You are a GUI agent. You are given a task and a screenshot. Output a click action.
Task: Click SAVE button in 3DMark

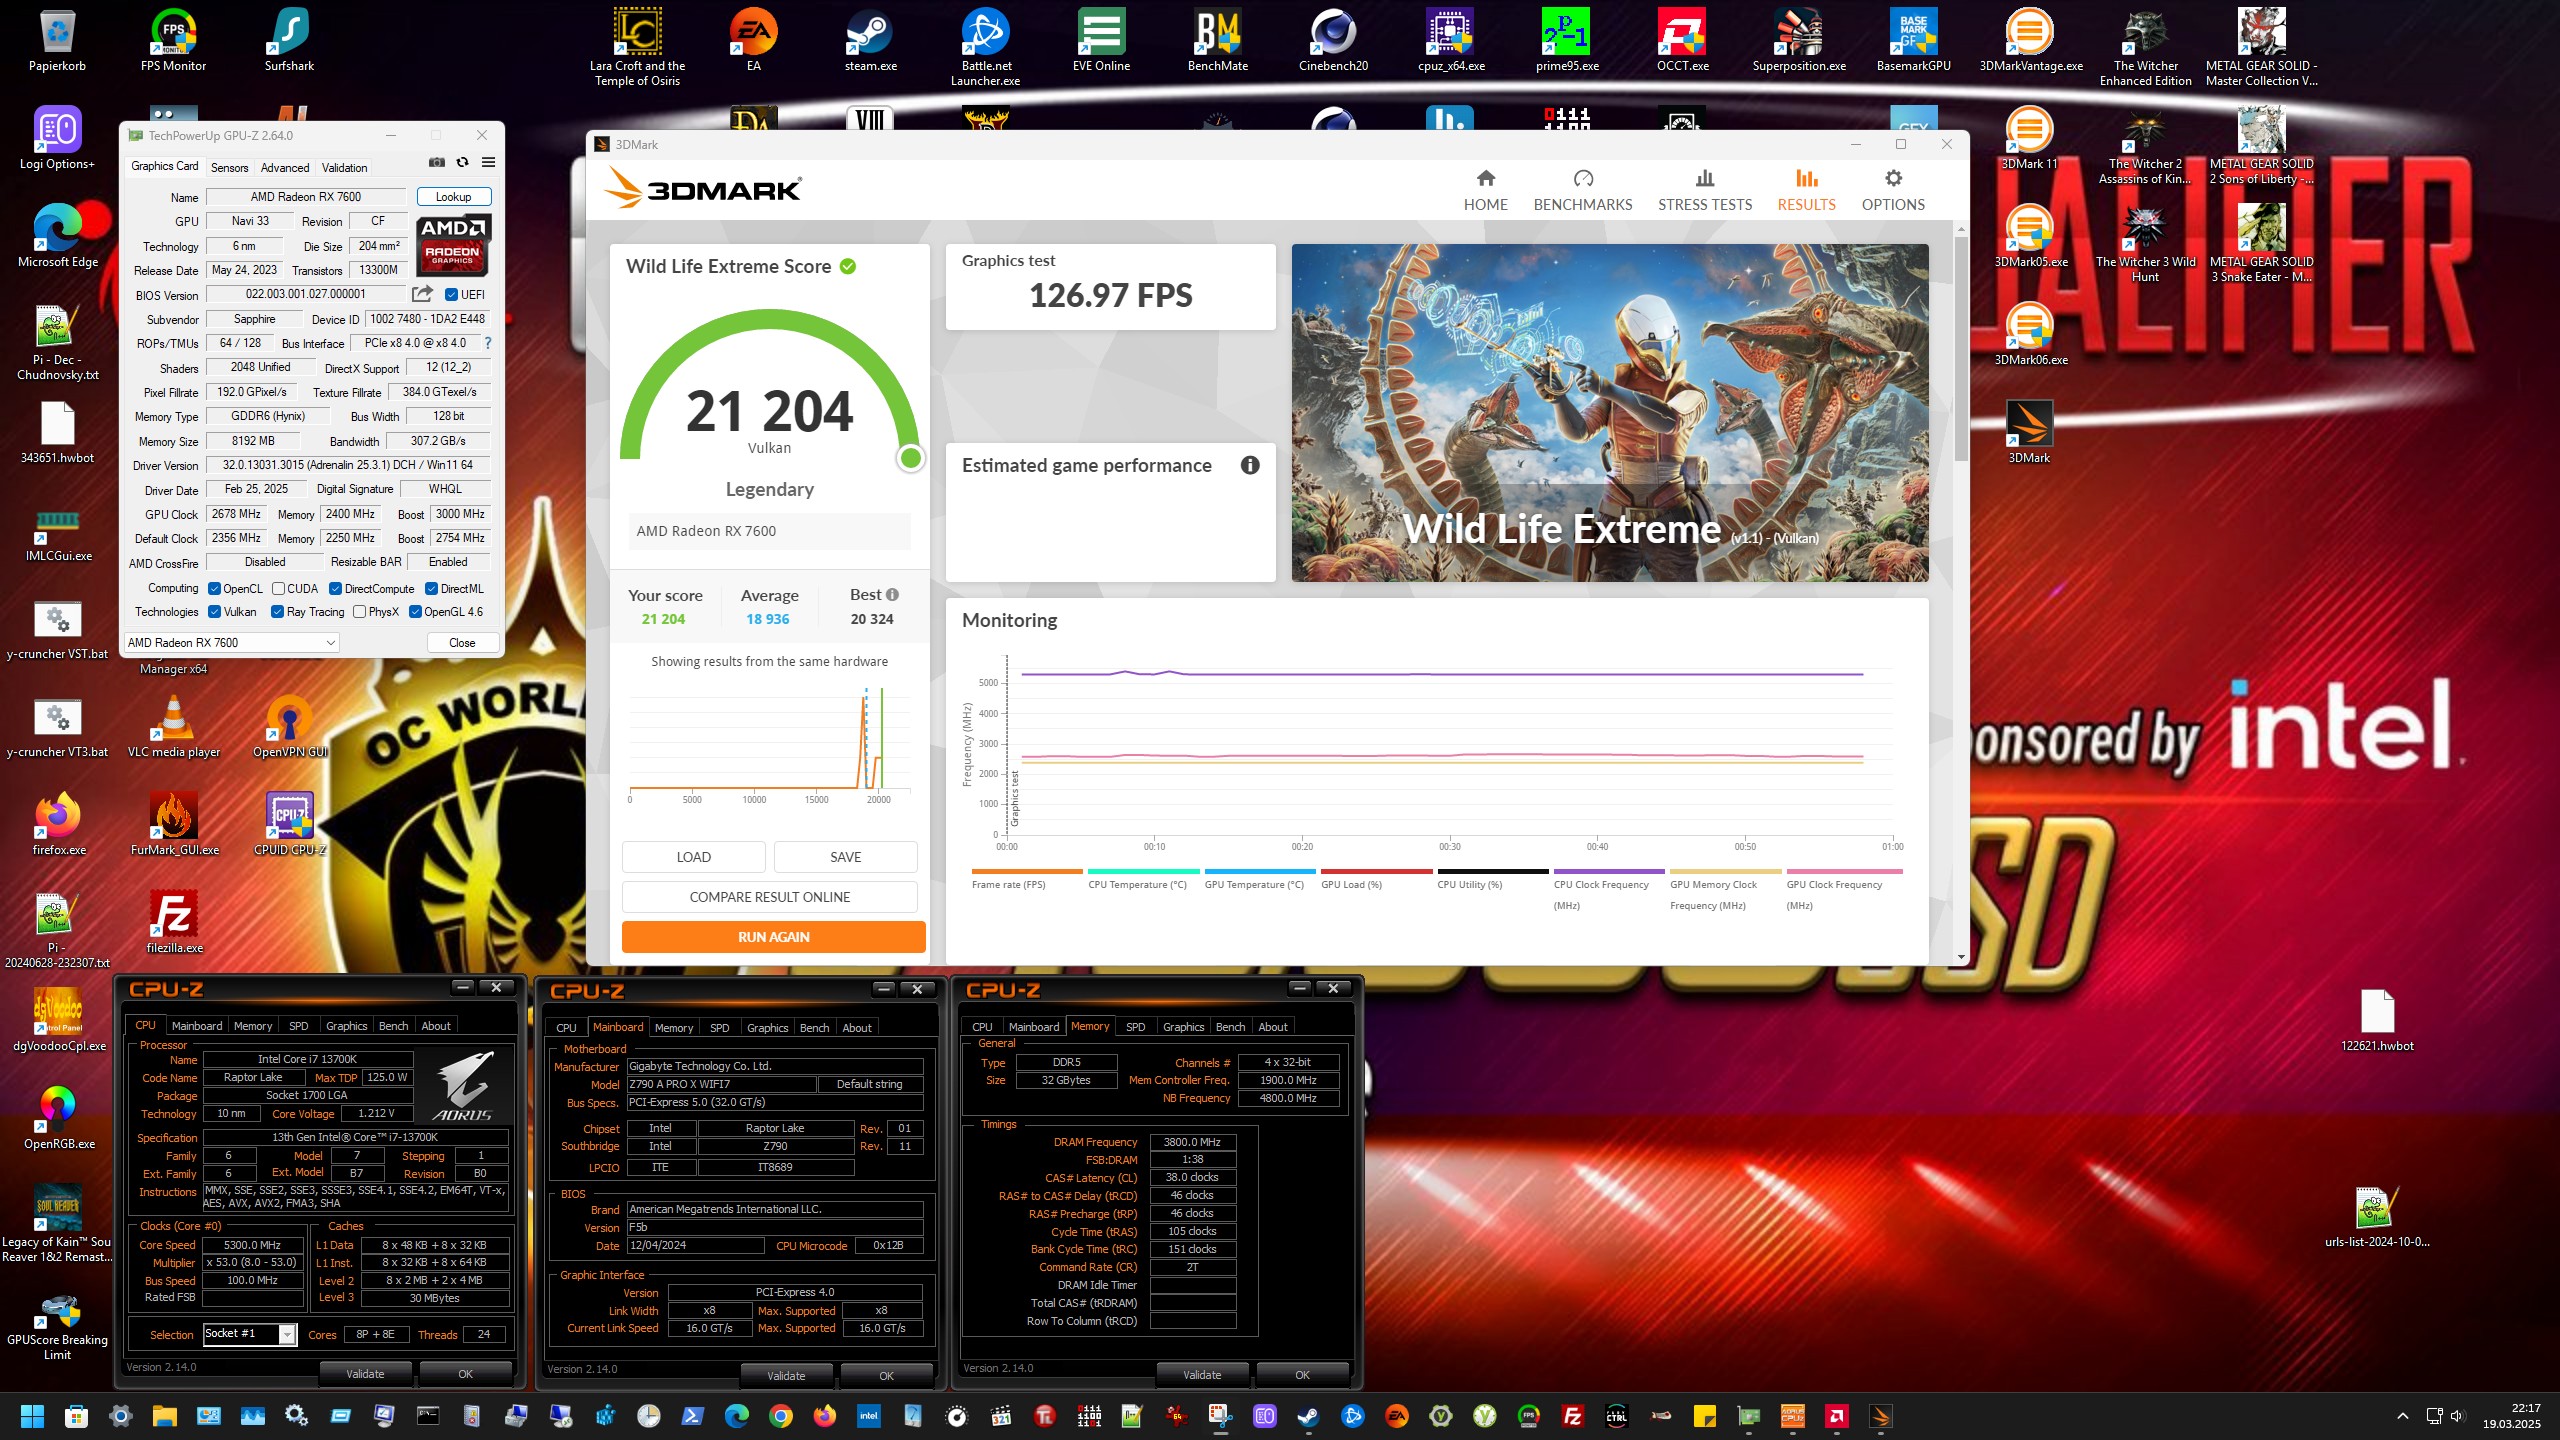846,857
